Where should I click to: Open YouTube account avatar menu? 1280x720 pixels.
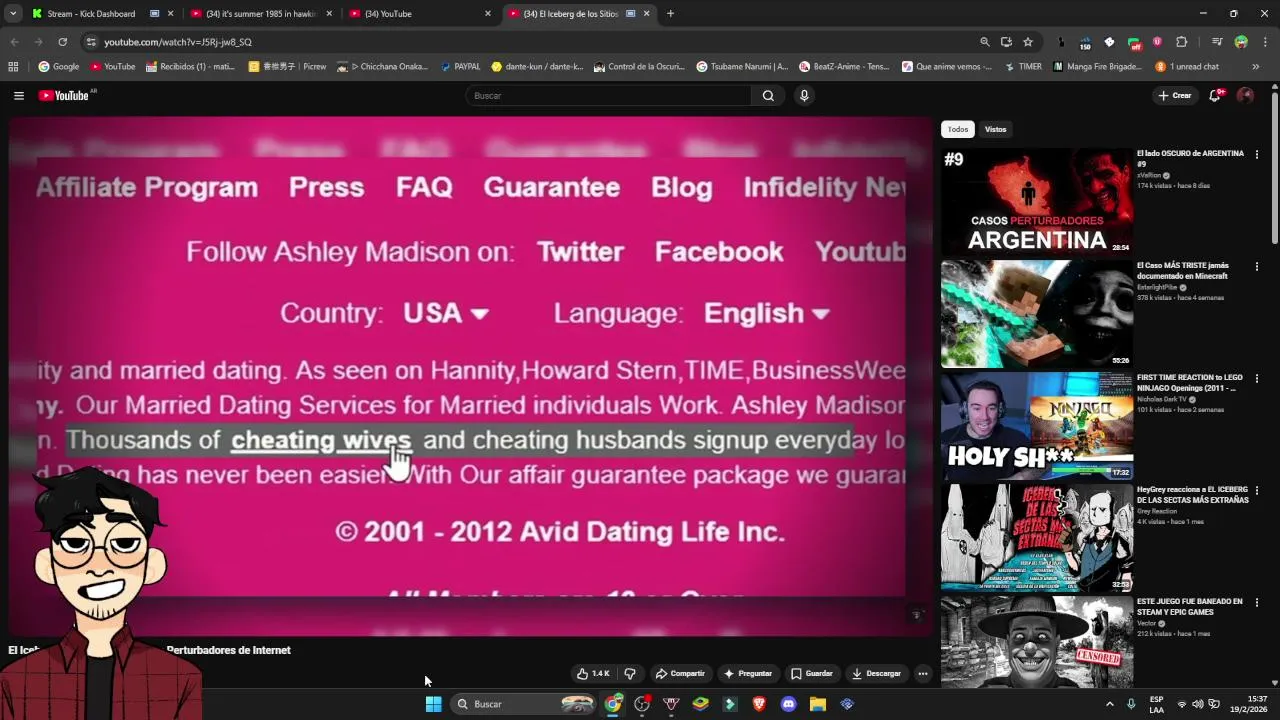click(x=1245, y=96)
